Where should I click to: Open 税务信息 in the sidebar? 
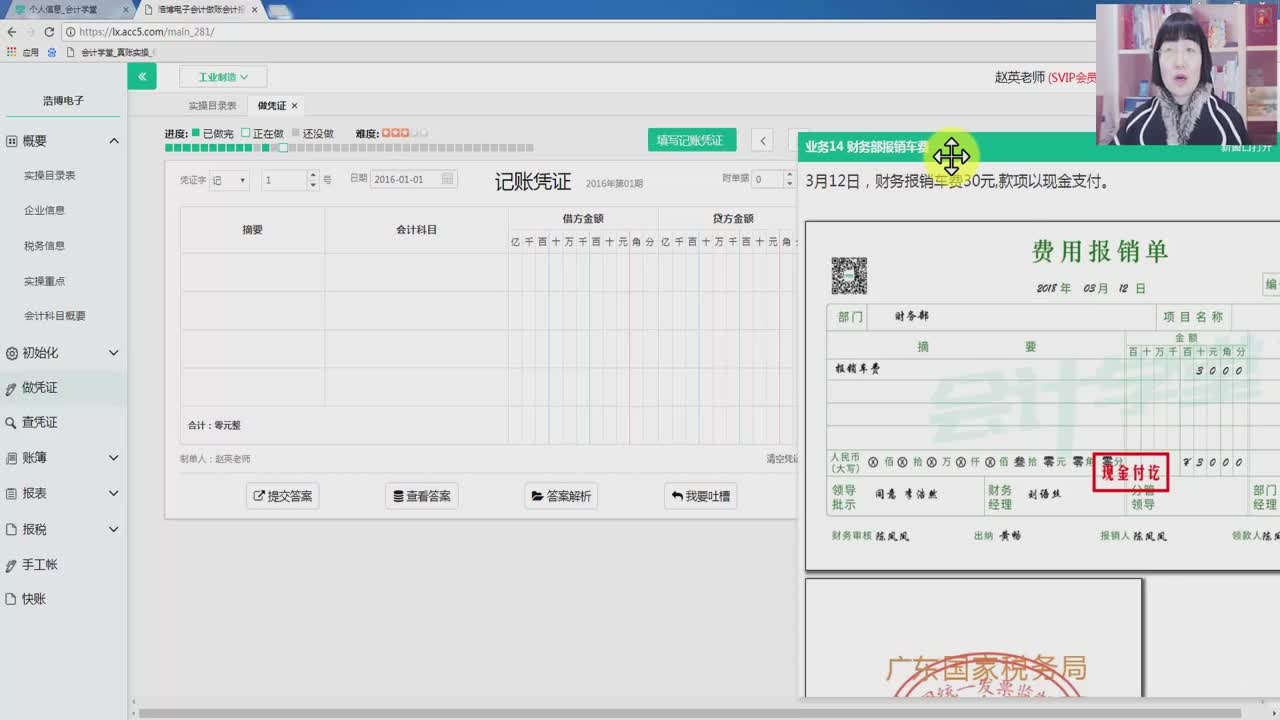tap(45, 245)
